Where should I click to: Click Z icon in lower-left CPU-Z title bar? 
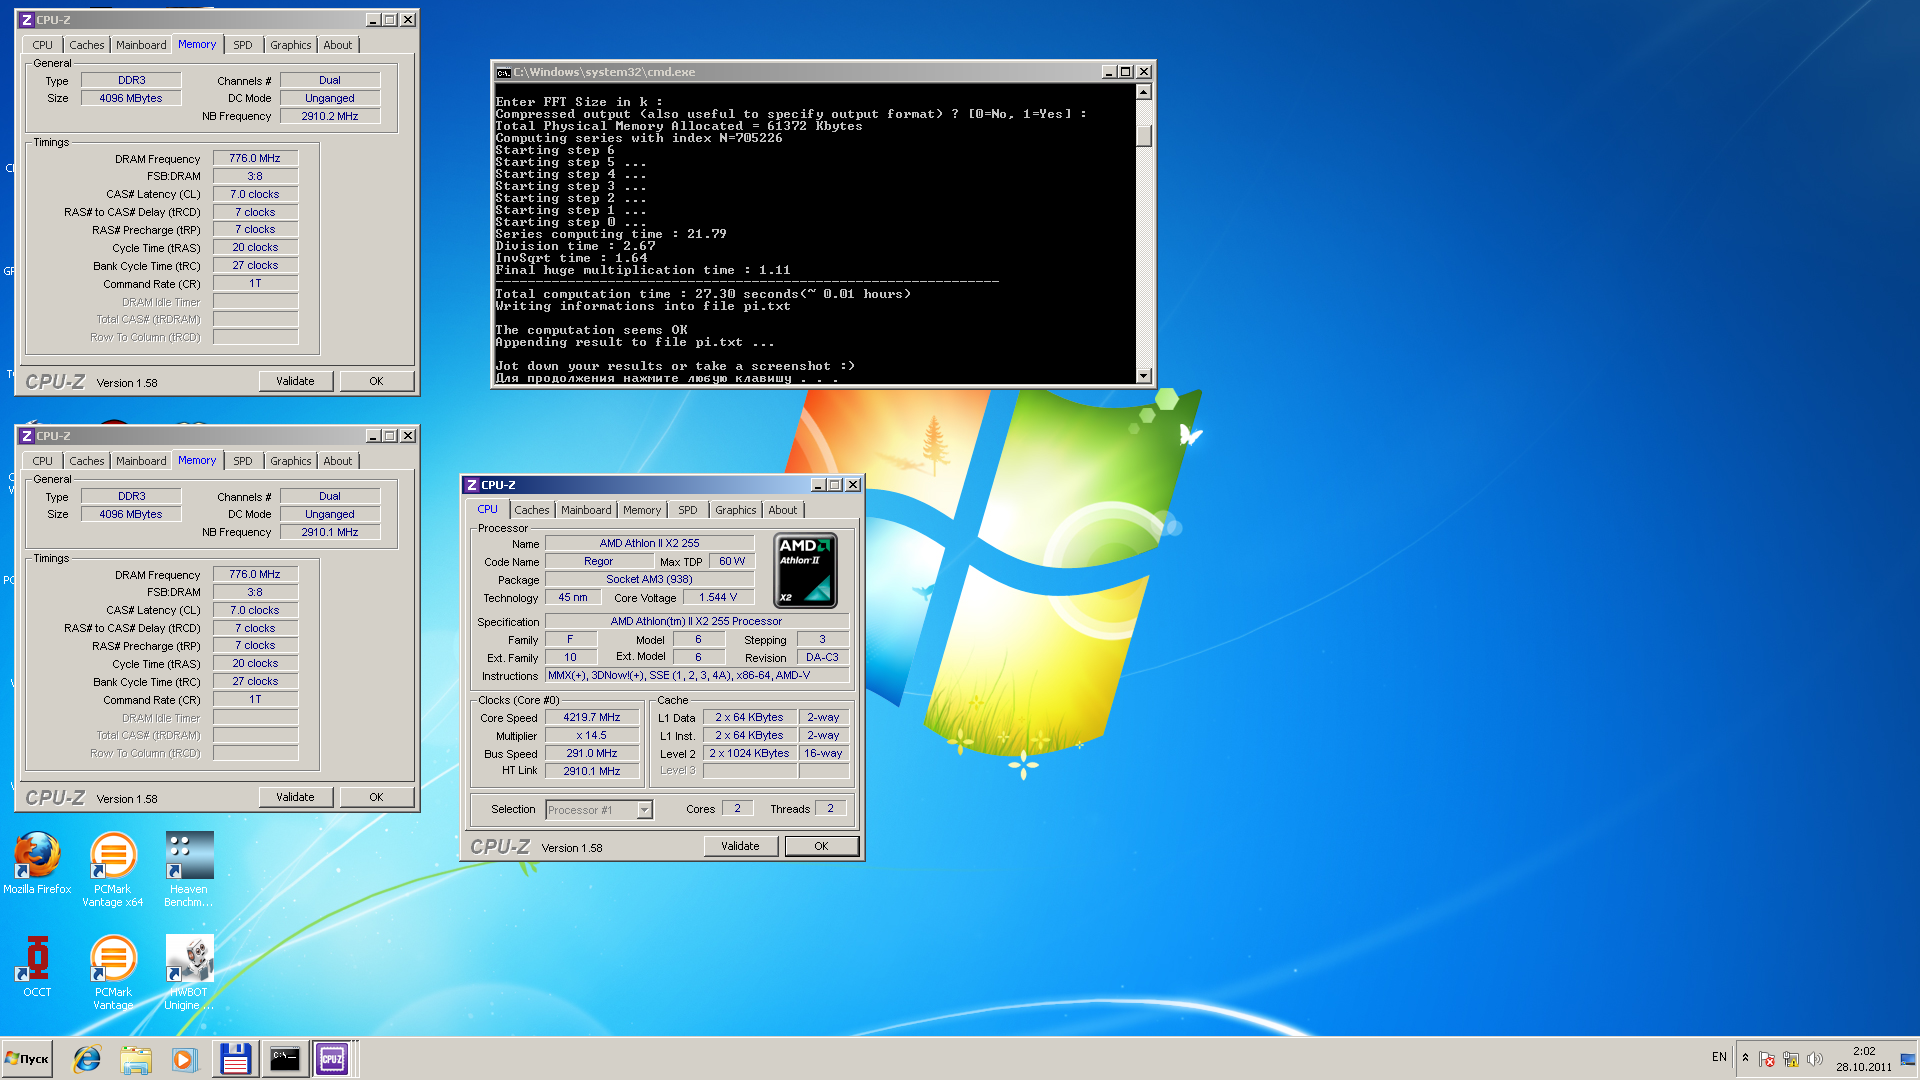click(27, 436)
